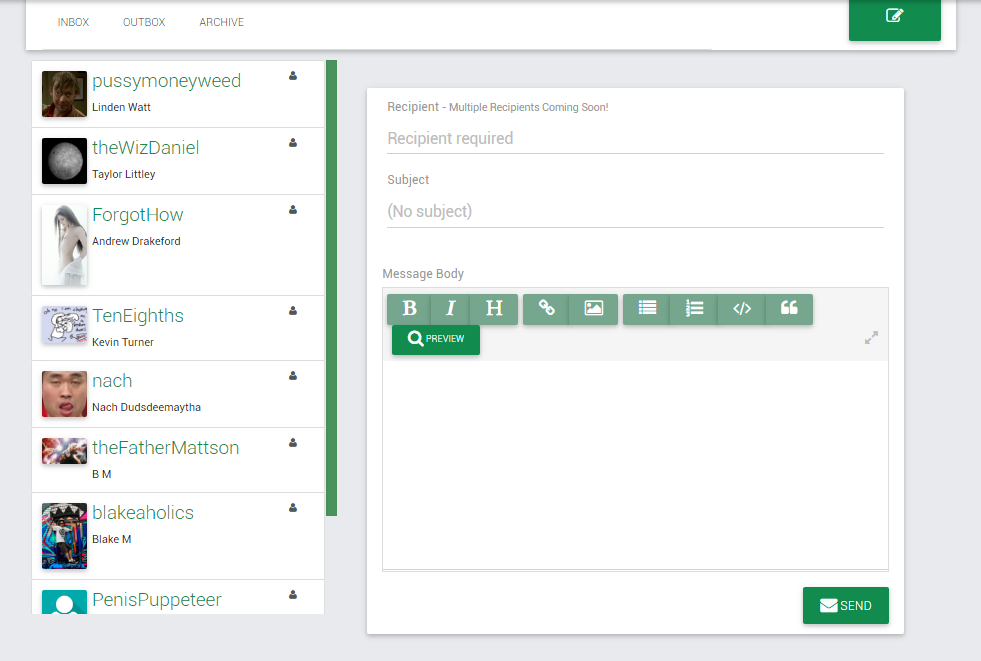Open pussymoneyweed username link

point(166,81)
